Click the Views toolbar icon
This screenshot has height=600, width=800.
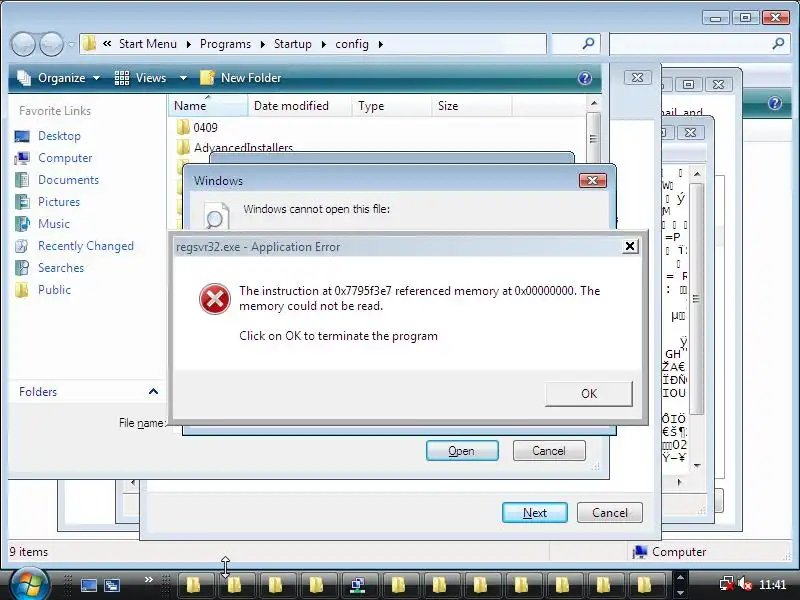pos(122,78)
